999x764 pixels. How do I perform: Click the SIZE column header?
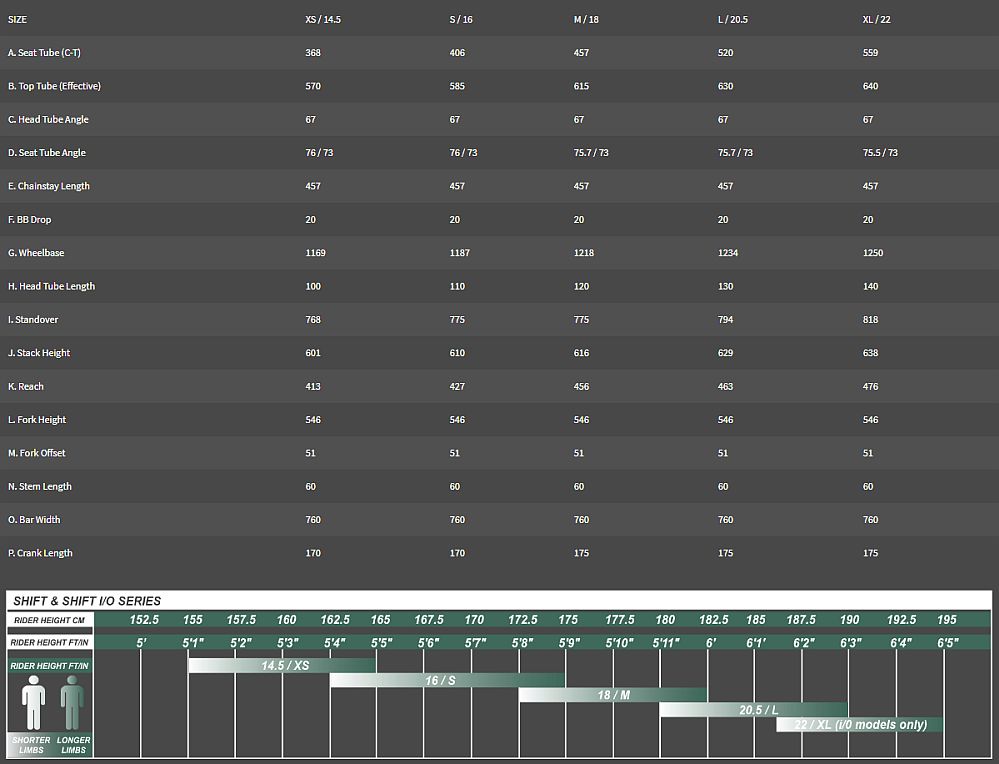click(x=17, y=20)
